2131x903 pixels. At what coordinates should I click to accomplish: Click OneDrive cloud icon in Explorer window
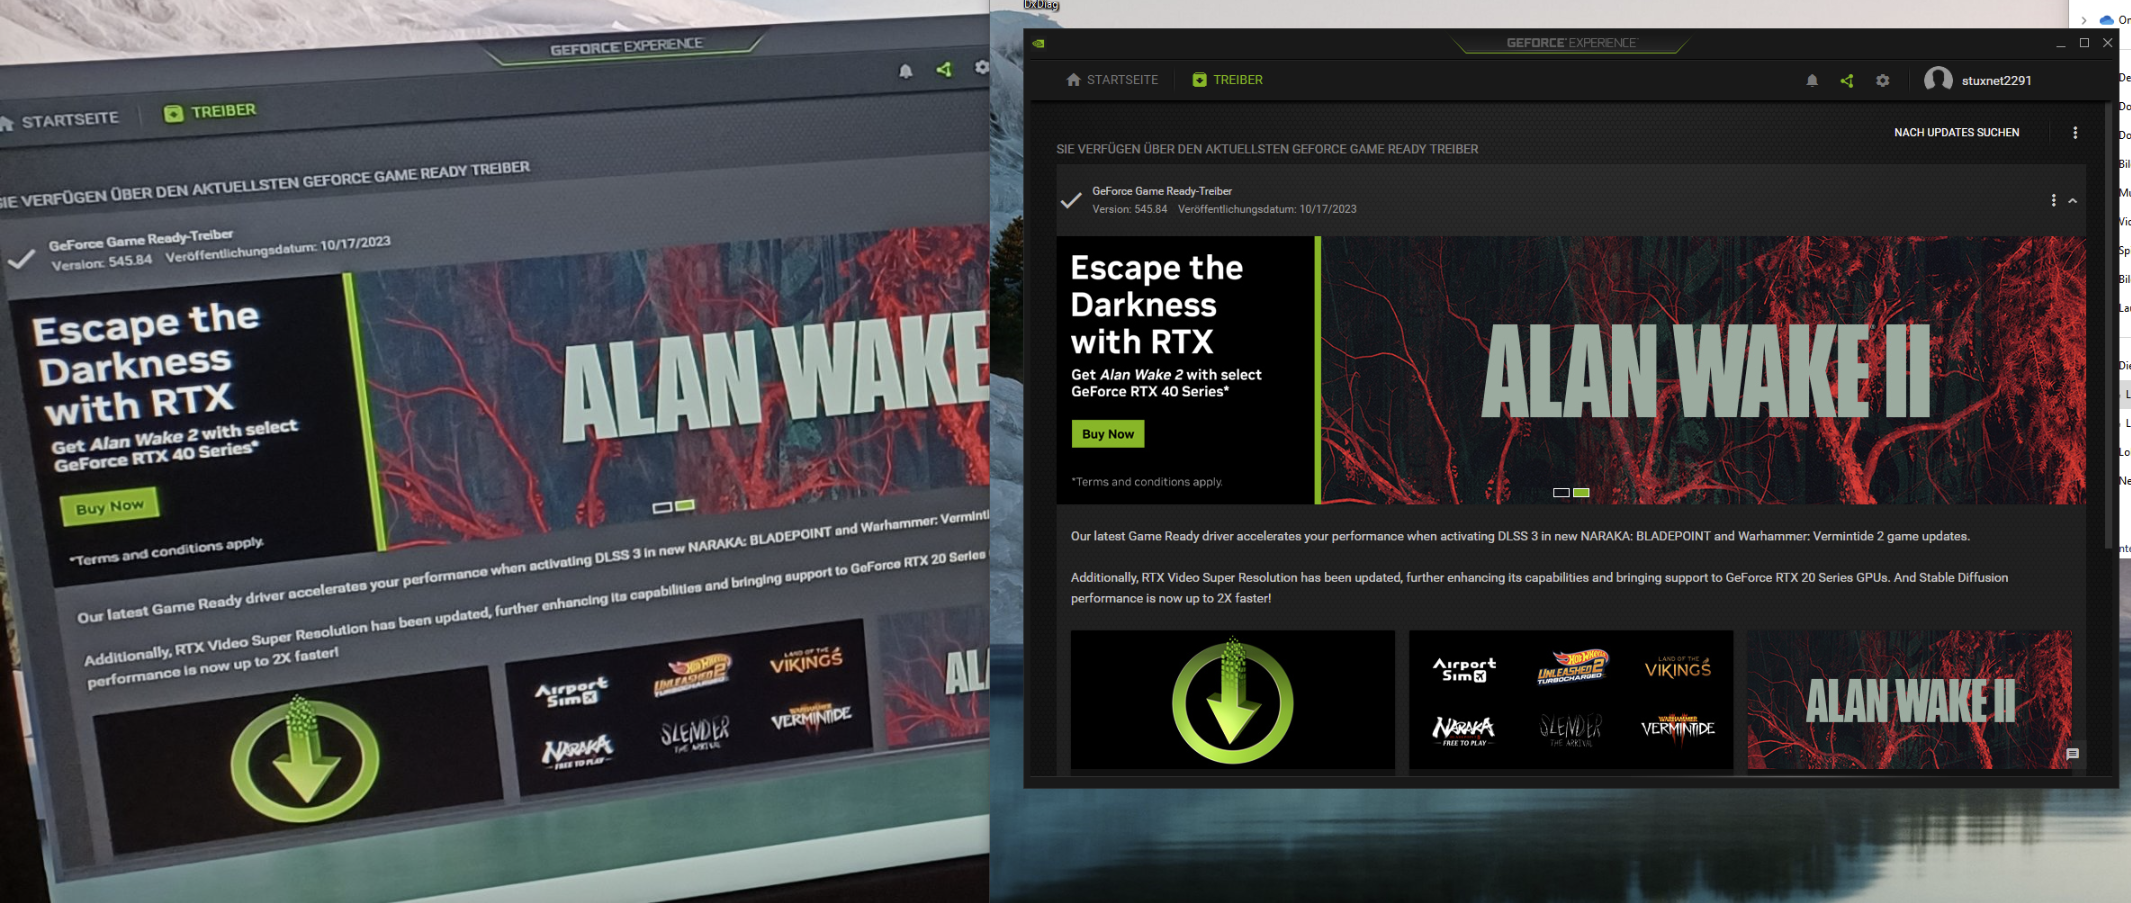point(2106,20)
